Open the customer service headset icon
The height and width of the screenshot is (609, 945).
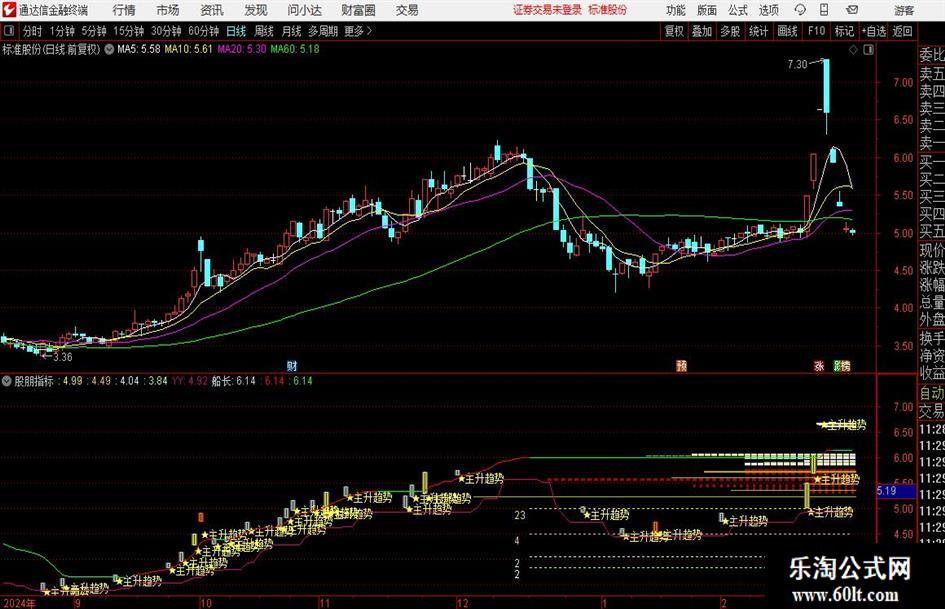(x=800, y=10)
